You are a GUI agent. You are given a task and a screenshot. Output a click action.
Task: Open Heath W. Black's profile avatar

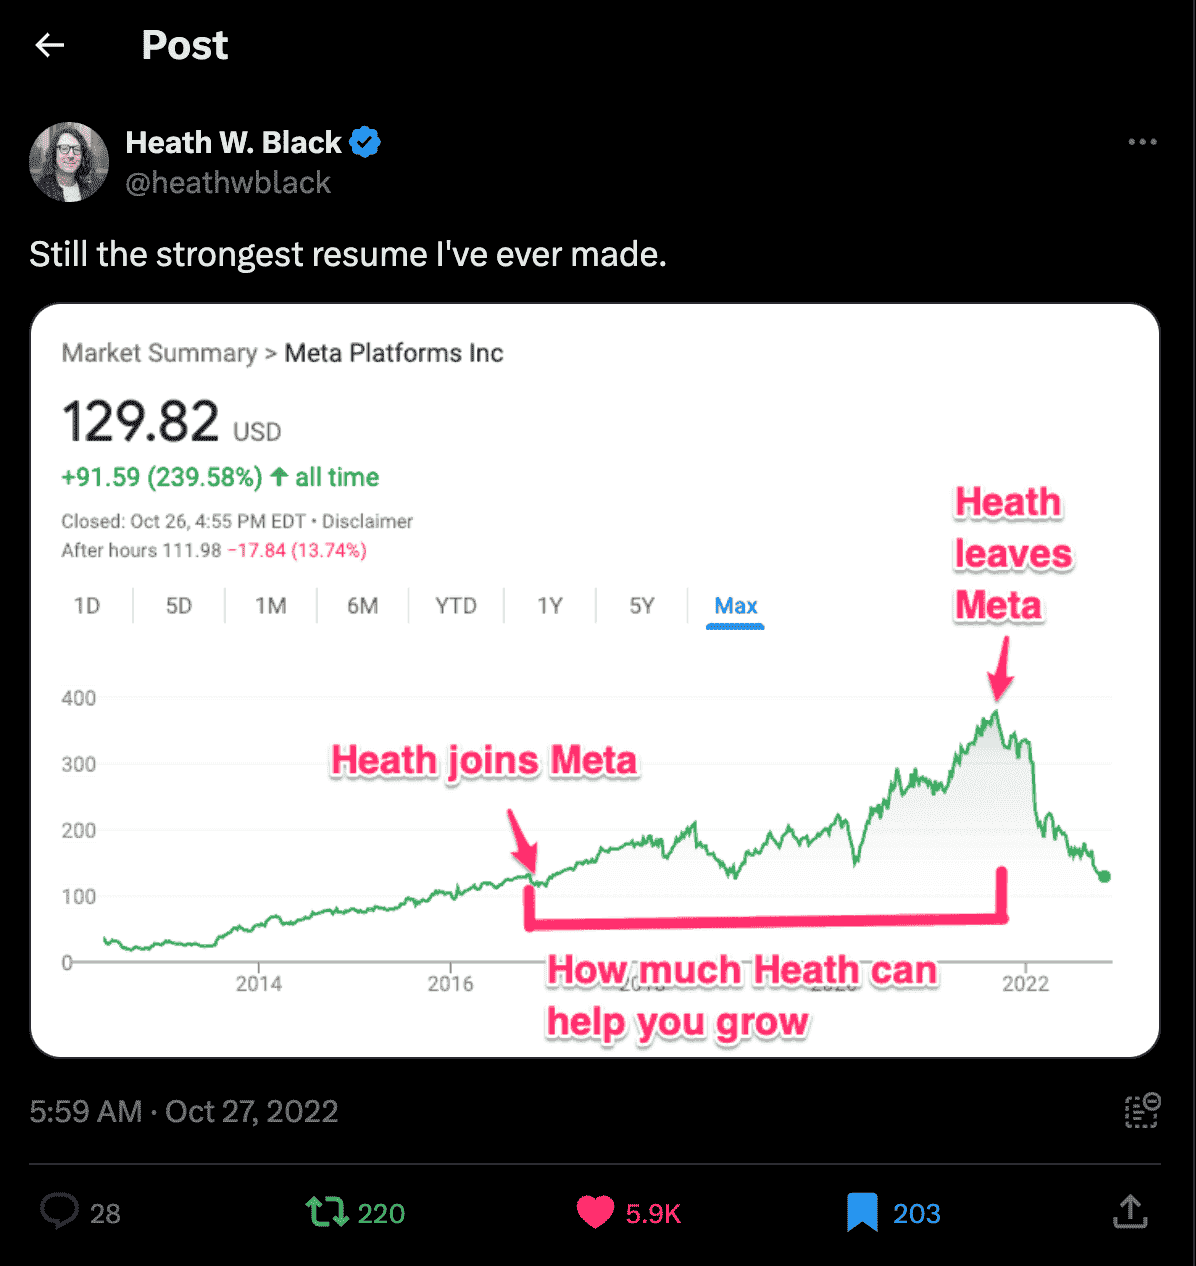point(69,162)
